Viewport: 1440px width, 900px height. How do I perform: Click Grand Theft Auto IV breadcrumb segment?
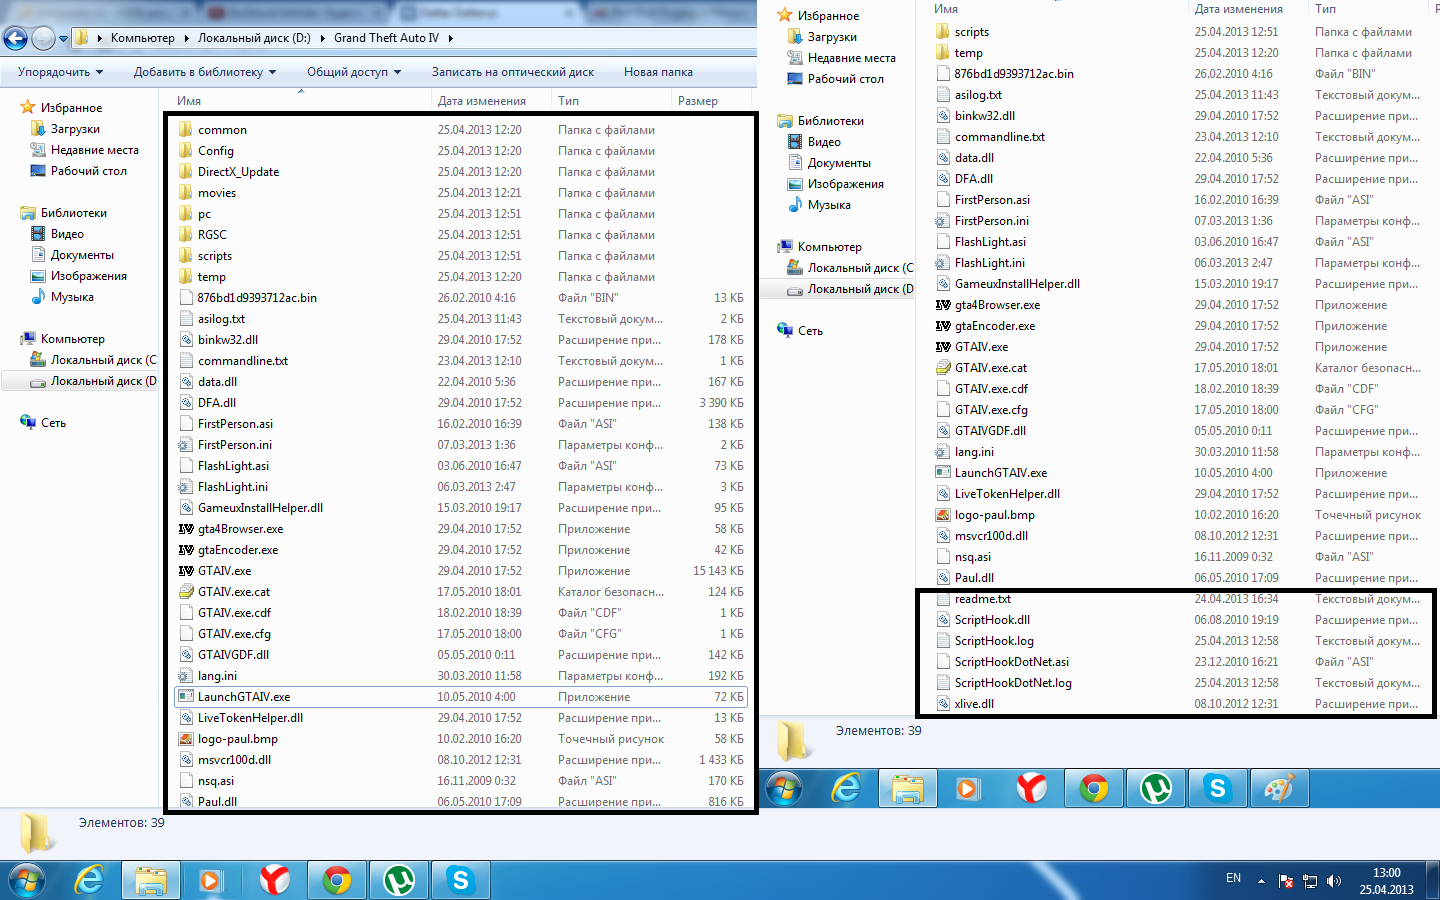click(x=386, y=38)
